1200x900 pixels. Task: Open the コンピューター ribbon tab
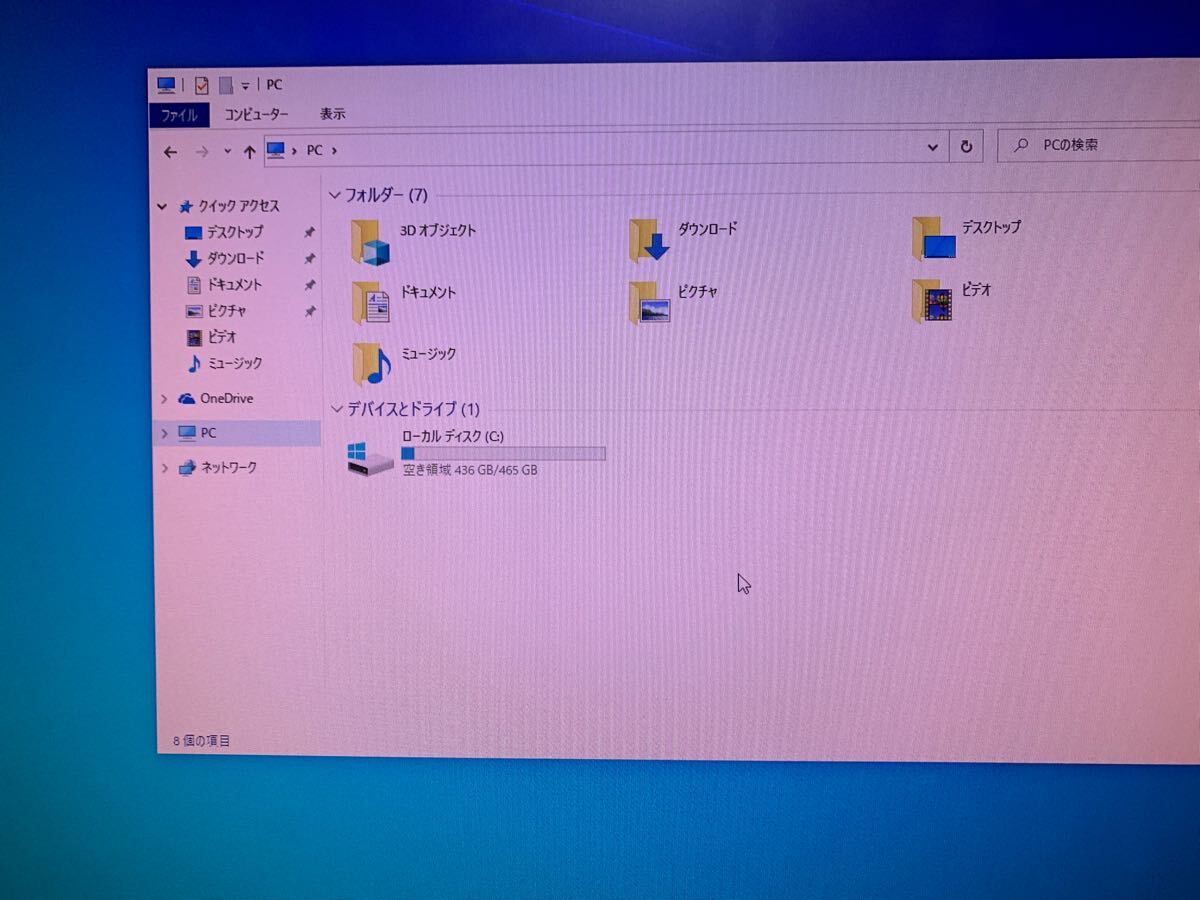pyautogui.click(x=256, y=115)
